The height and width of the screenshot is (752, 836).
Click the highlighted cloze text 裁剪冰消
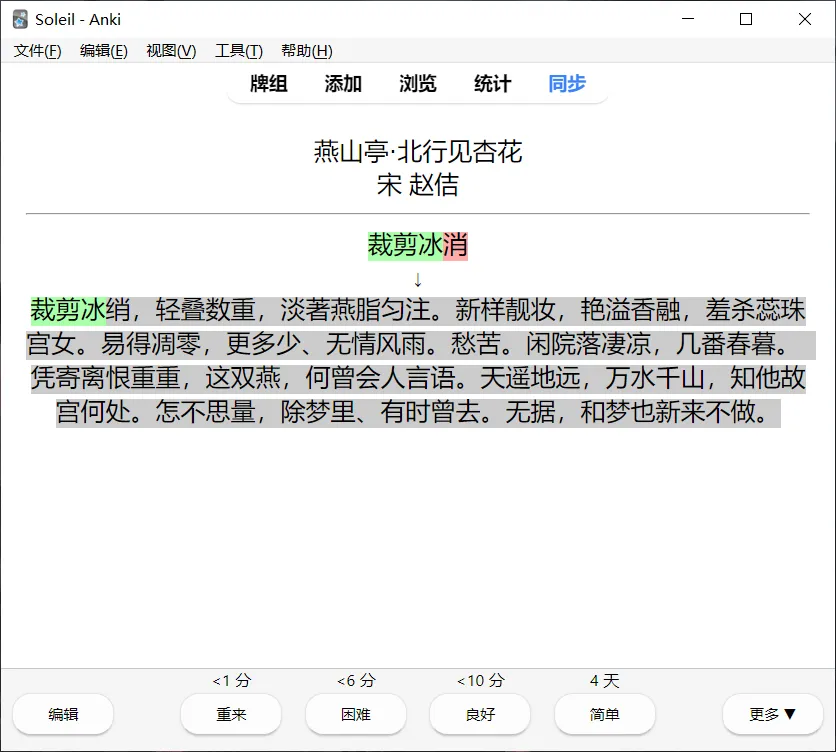coord(417,245)
